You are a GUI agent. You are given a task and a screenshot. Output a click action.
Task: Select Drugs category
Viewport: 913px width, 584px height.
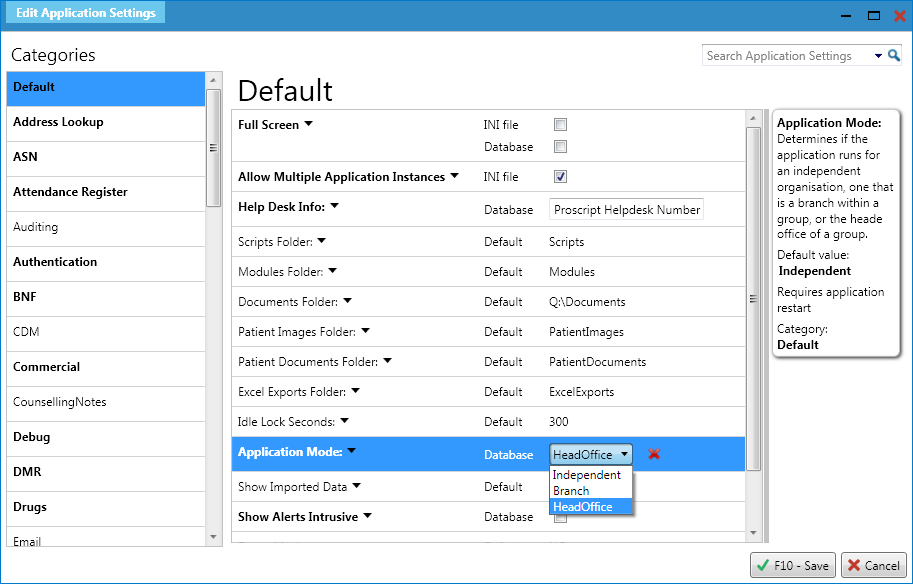106,508
